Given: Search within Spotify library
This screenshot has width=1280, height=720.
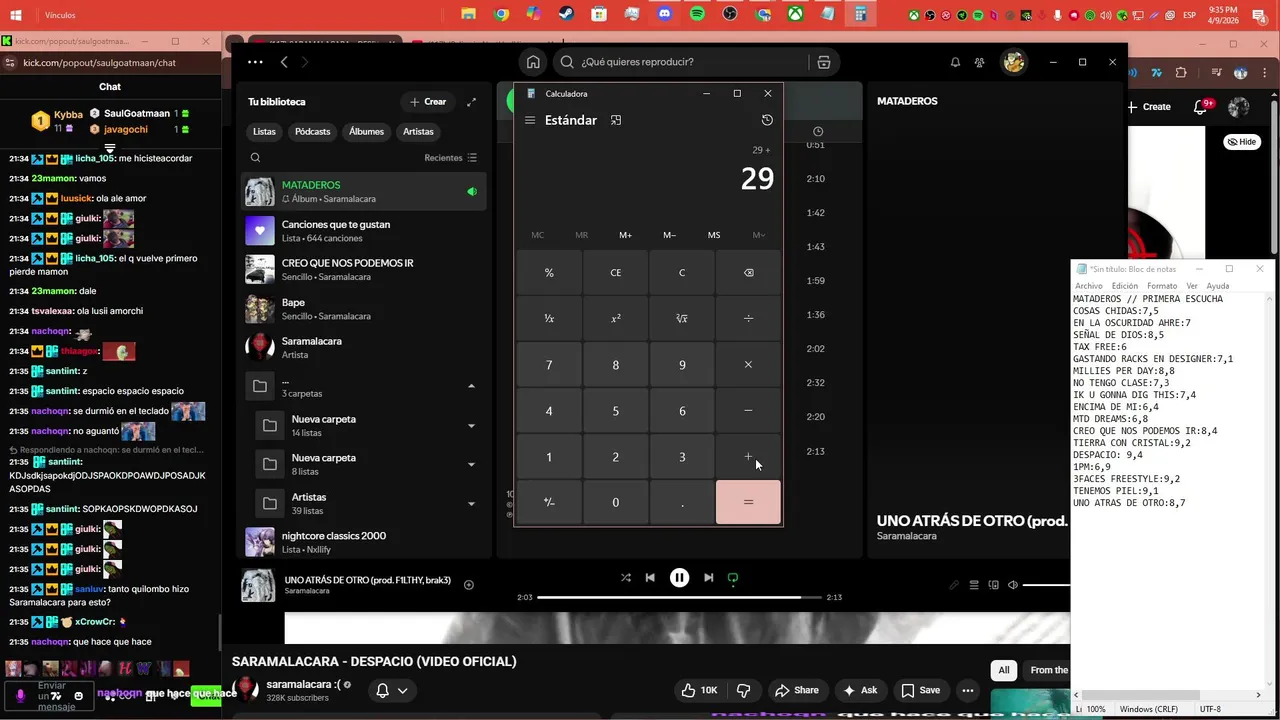Looking at the screenshot, I should [256, 158].
